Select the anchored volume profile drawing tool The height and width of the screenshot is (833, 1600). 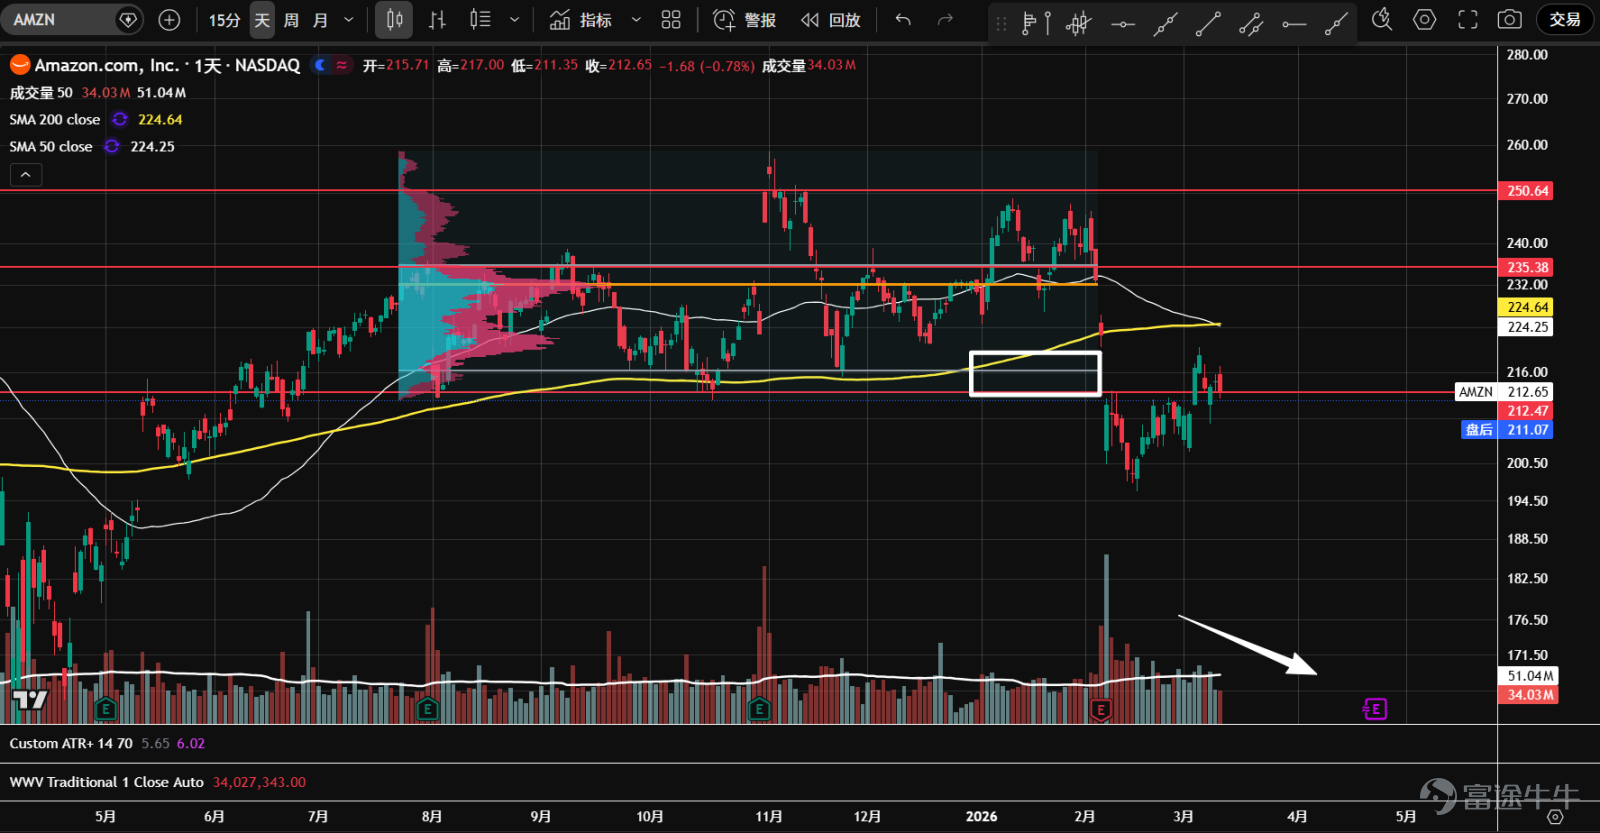[x=1035, y=23]
